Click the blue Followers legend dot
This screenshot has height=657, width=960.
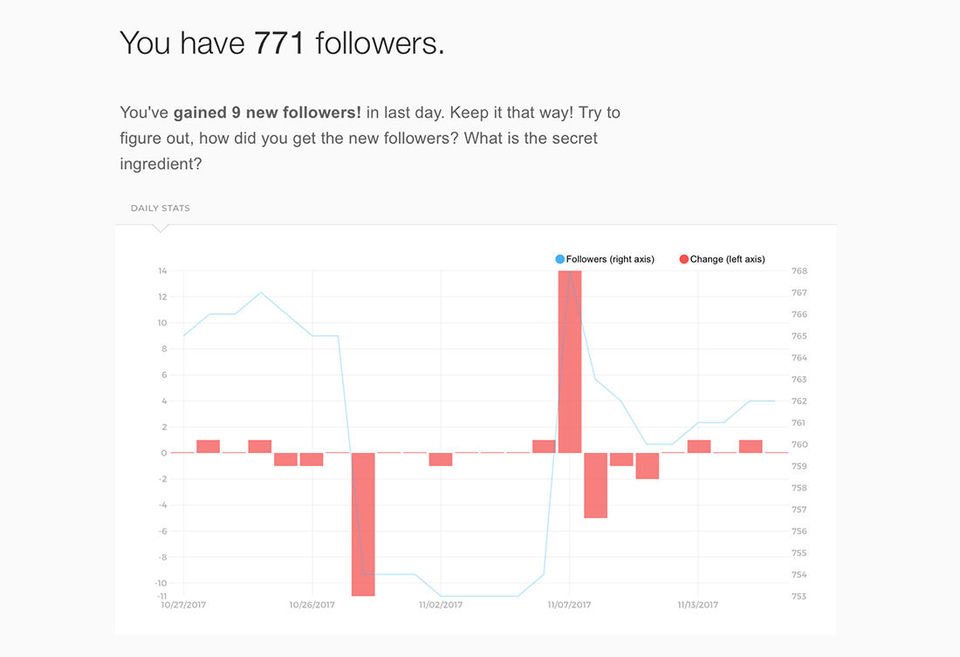point(560,259)
